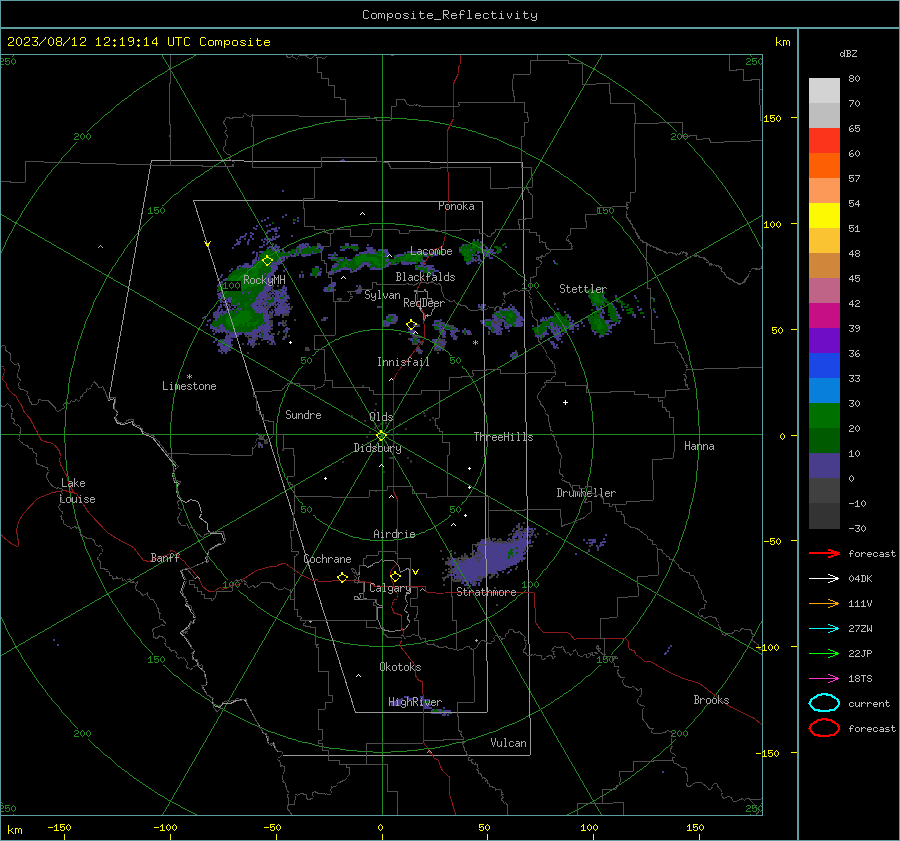This screenshot has width=900, height=841.
Task: Click the 33 dBZ blue swatch
Action: (824, 390)
